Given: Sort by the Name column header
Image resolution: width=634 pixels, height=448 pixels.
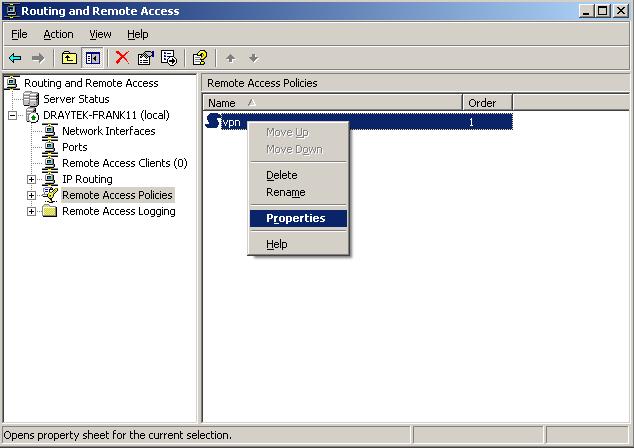Looking at the screenshot, I should pyautogui.click(x=332, y=103).
